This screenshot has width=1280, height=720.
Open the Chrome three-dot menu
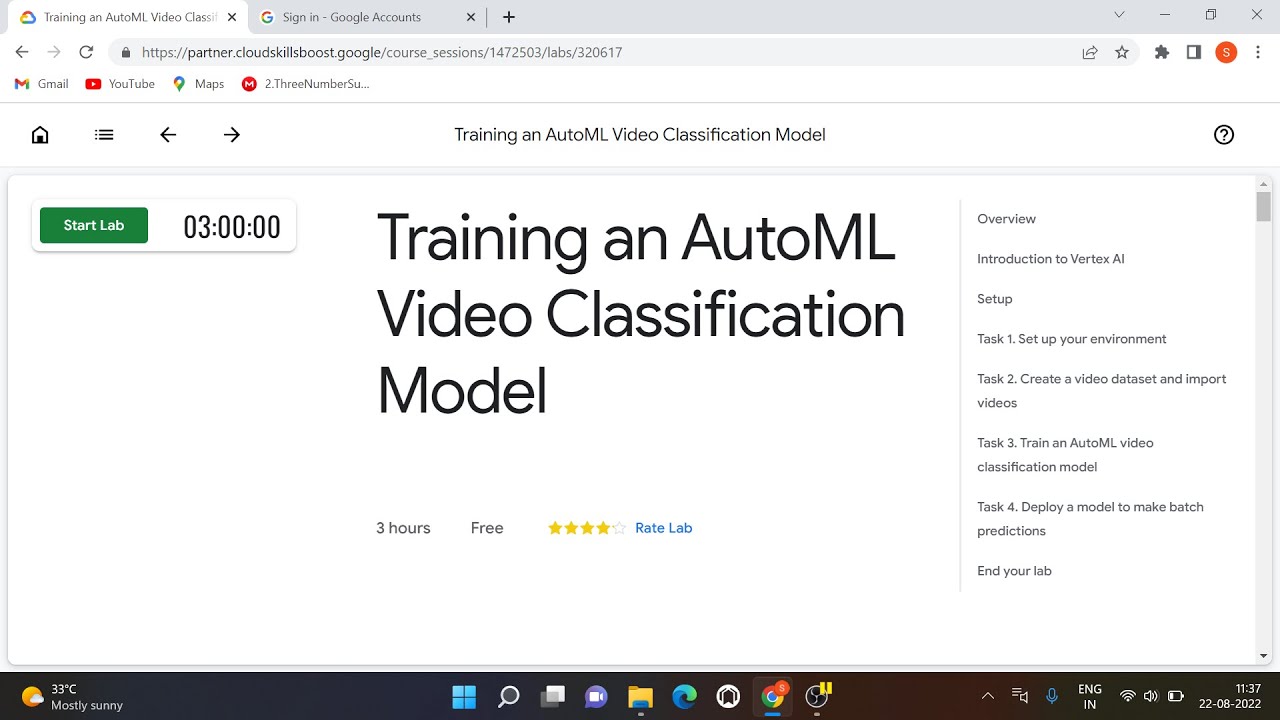click(x=1258, y=52)
